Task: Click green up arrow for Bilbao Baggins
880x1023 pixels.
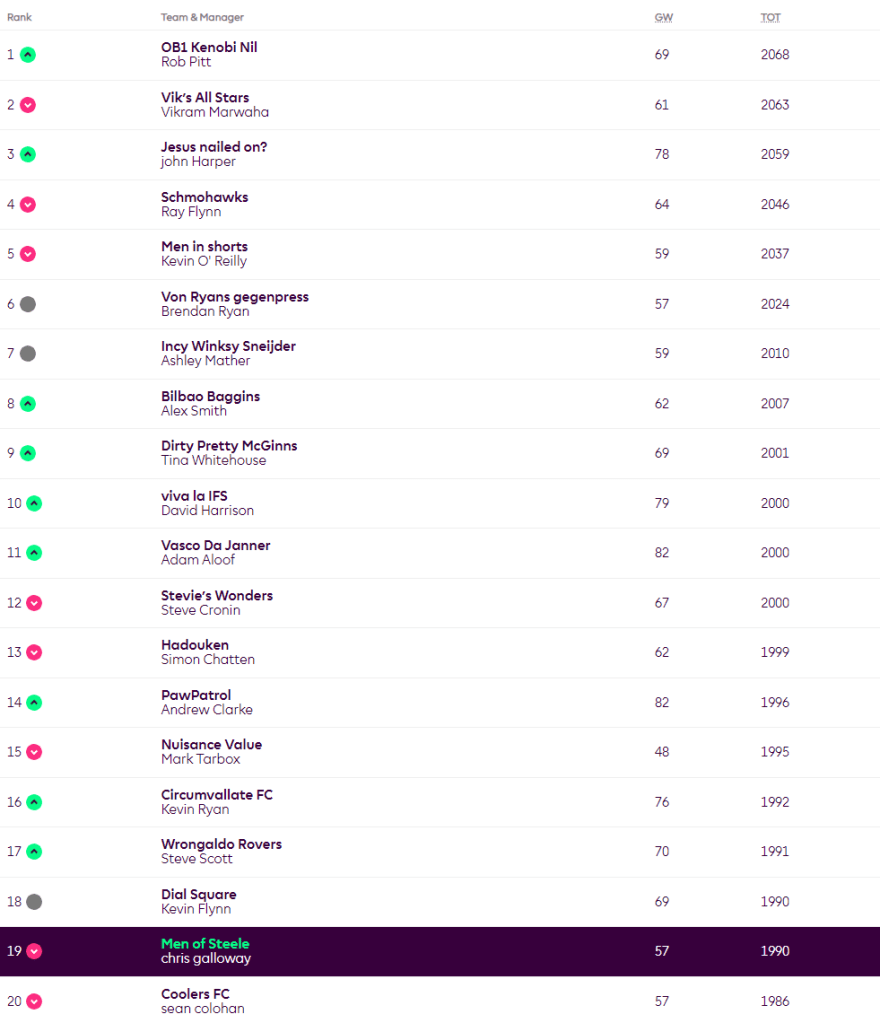Action: pos(28,403)
